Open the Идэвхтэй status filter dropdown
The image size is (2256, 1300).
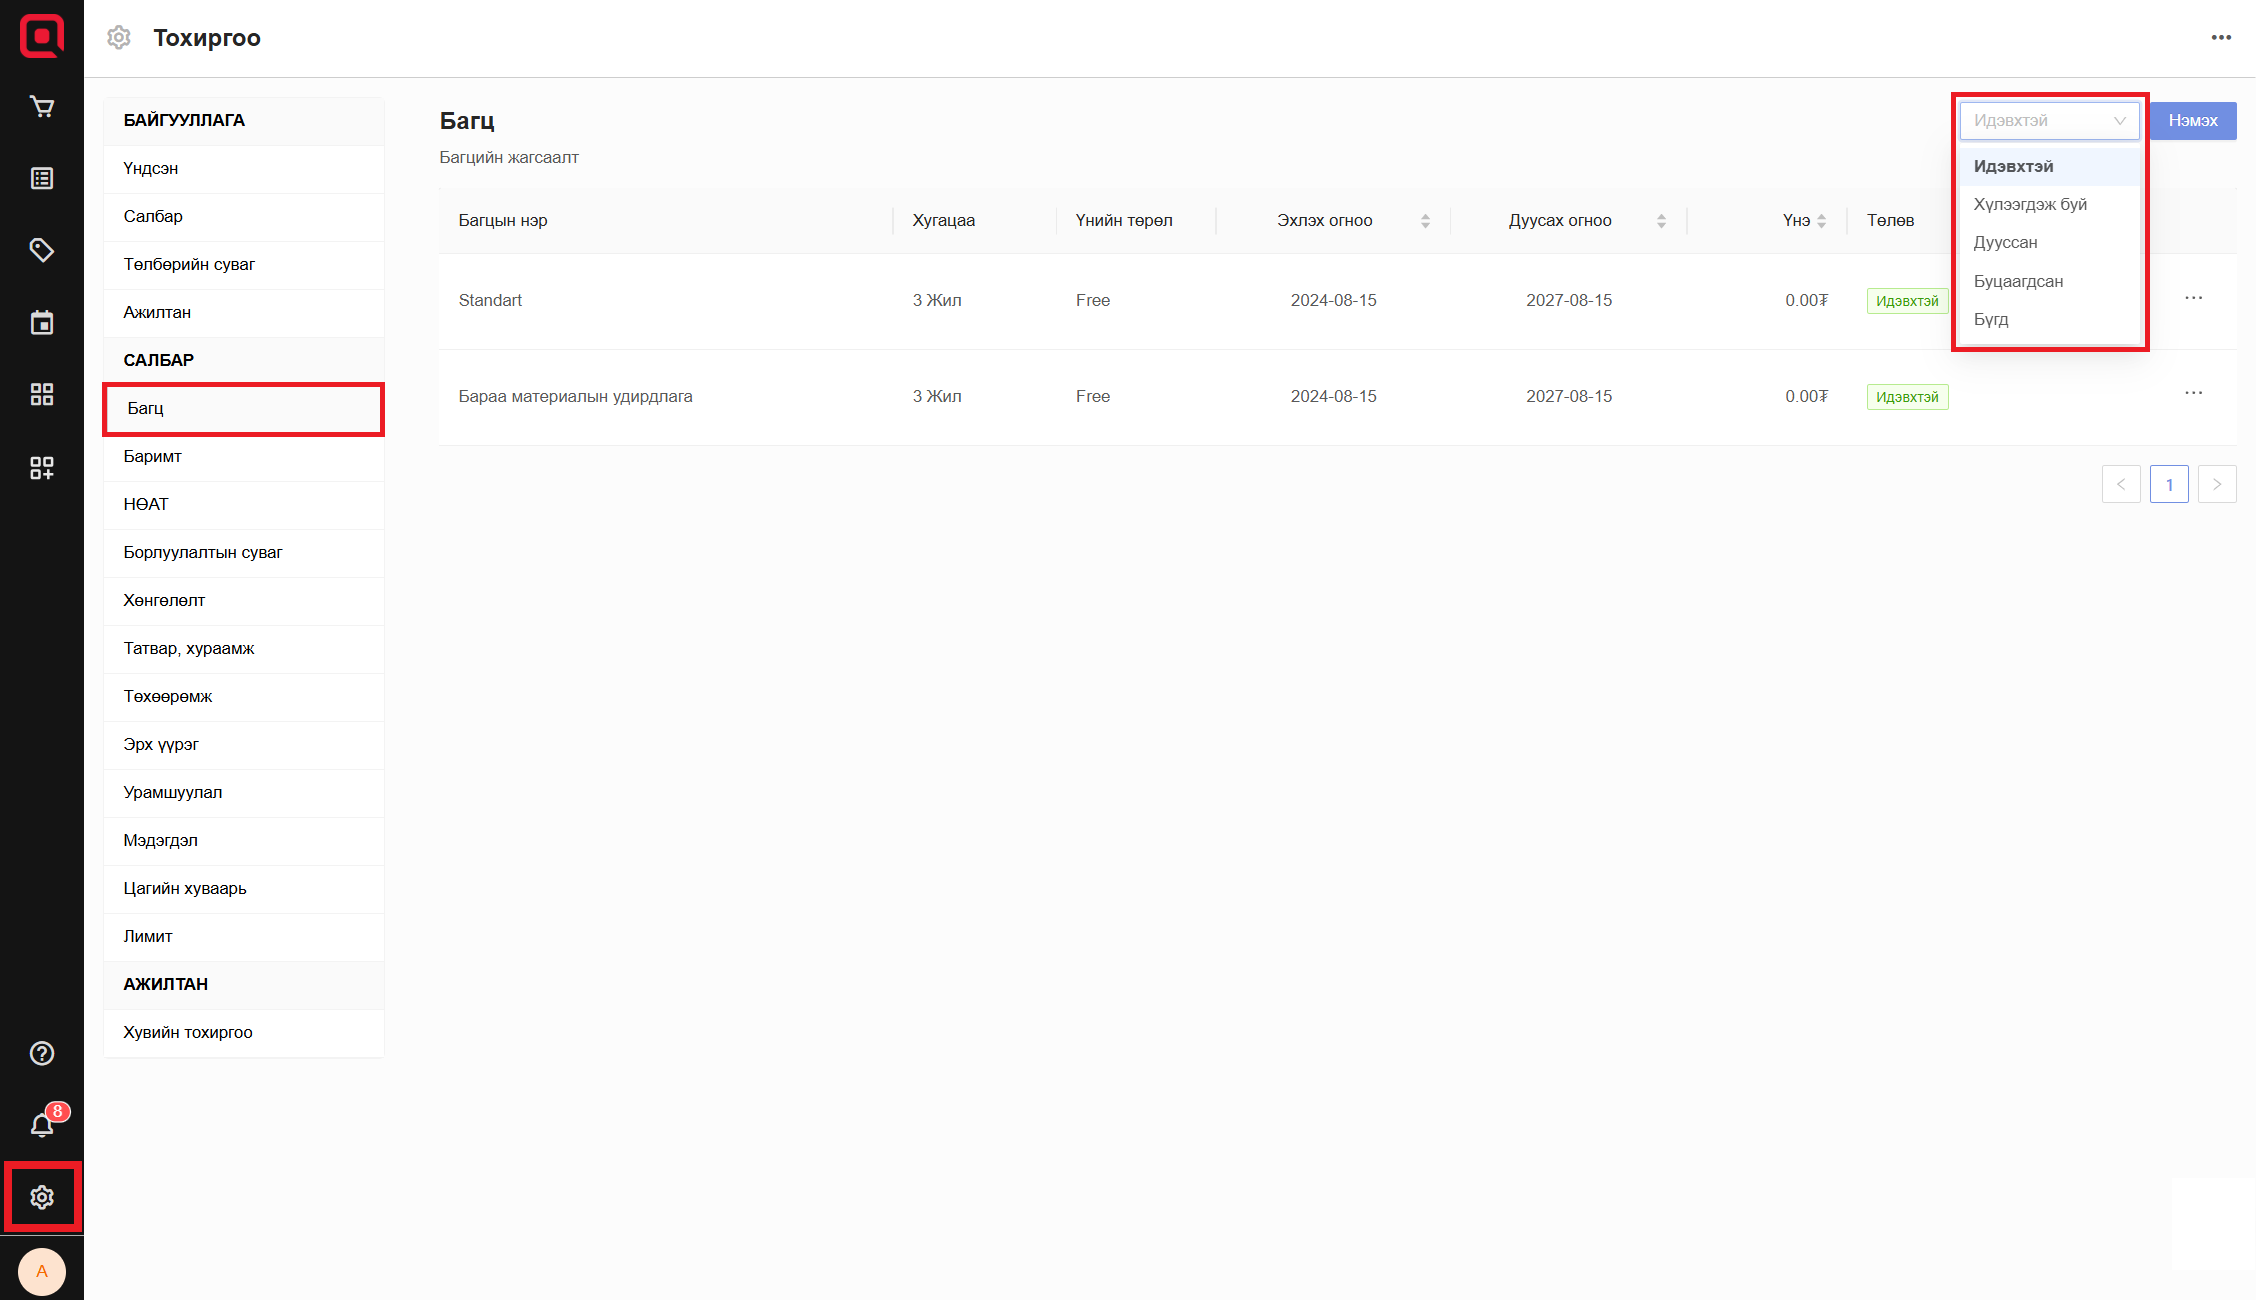click(2048, 121)
